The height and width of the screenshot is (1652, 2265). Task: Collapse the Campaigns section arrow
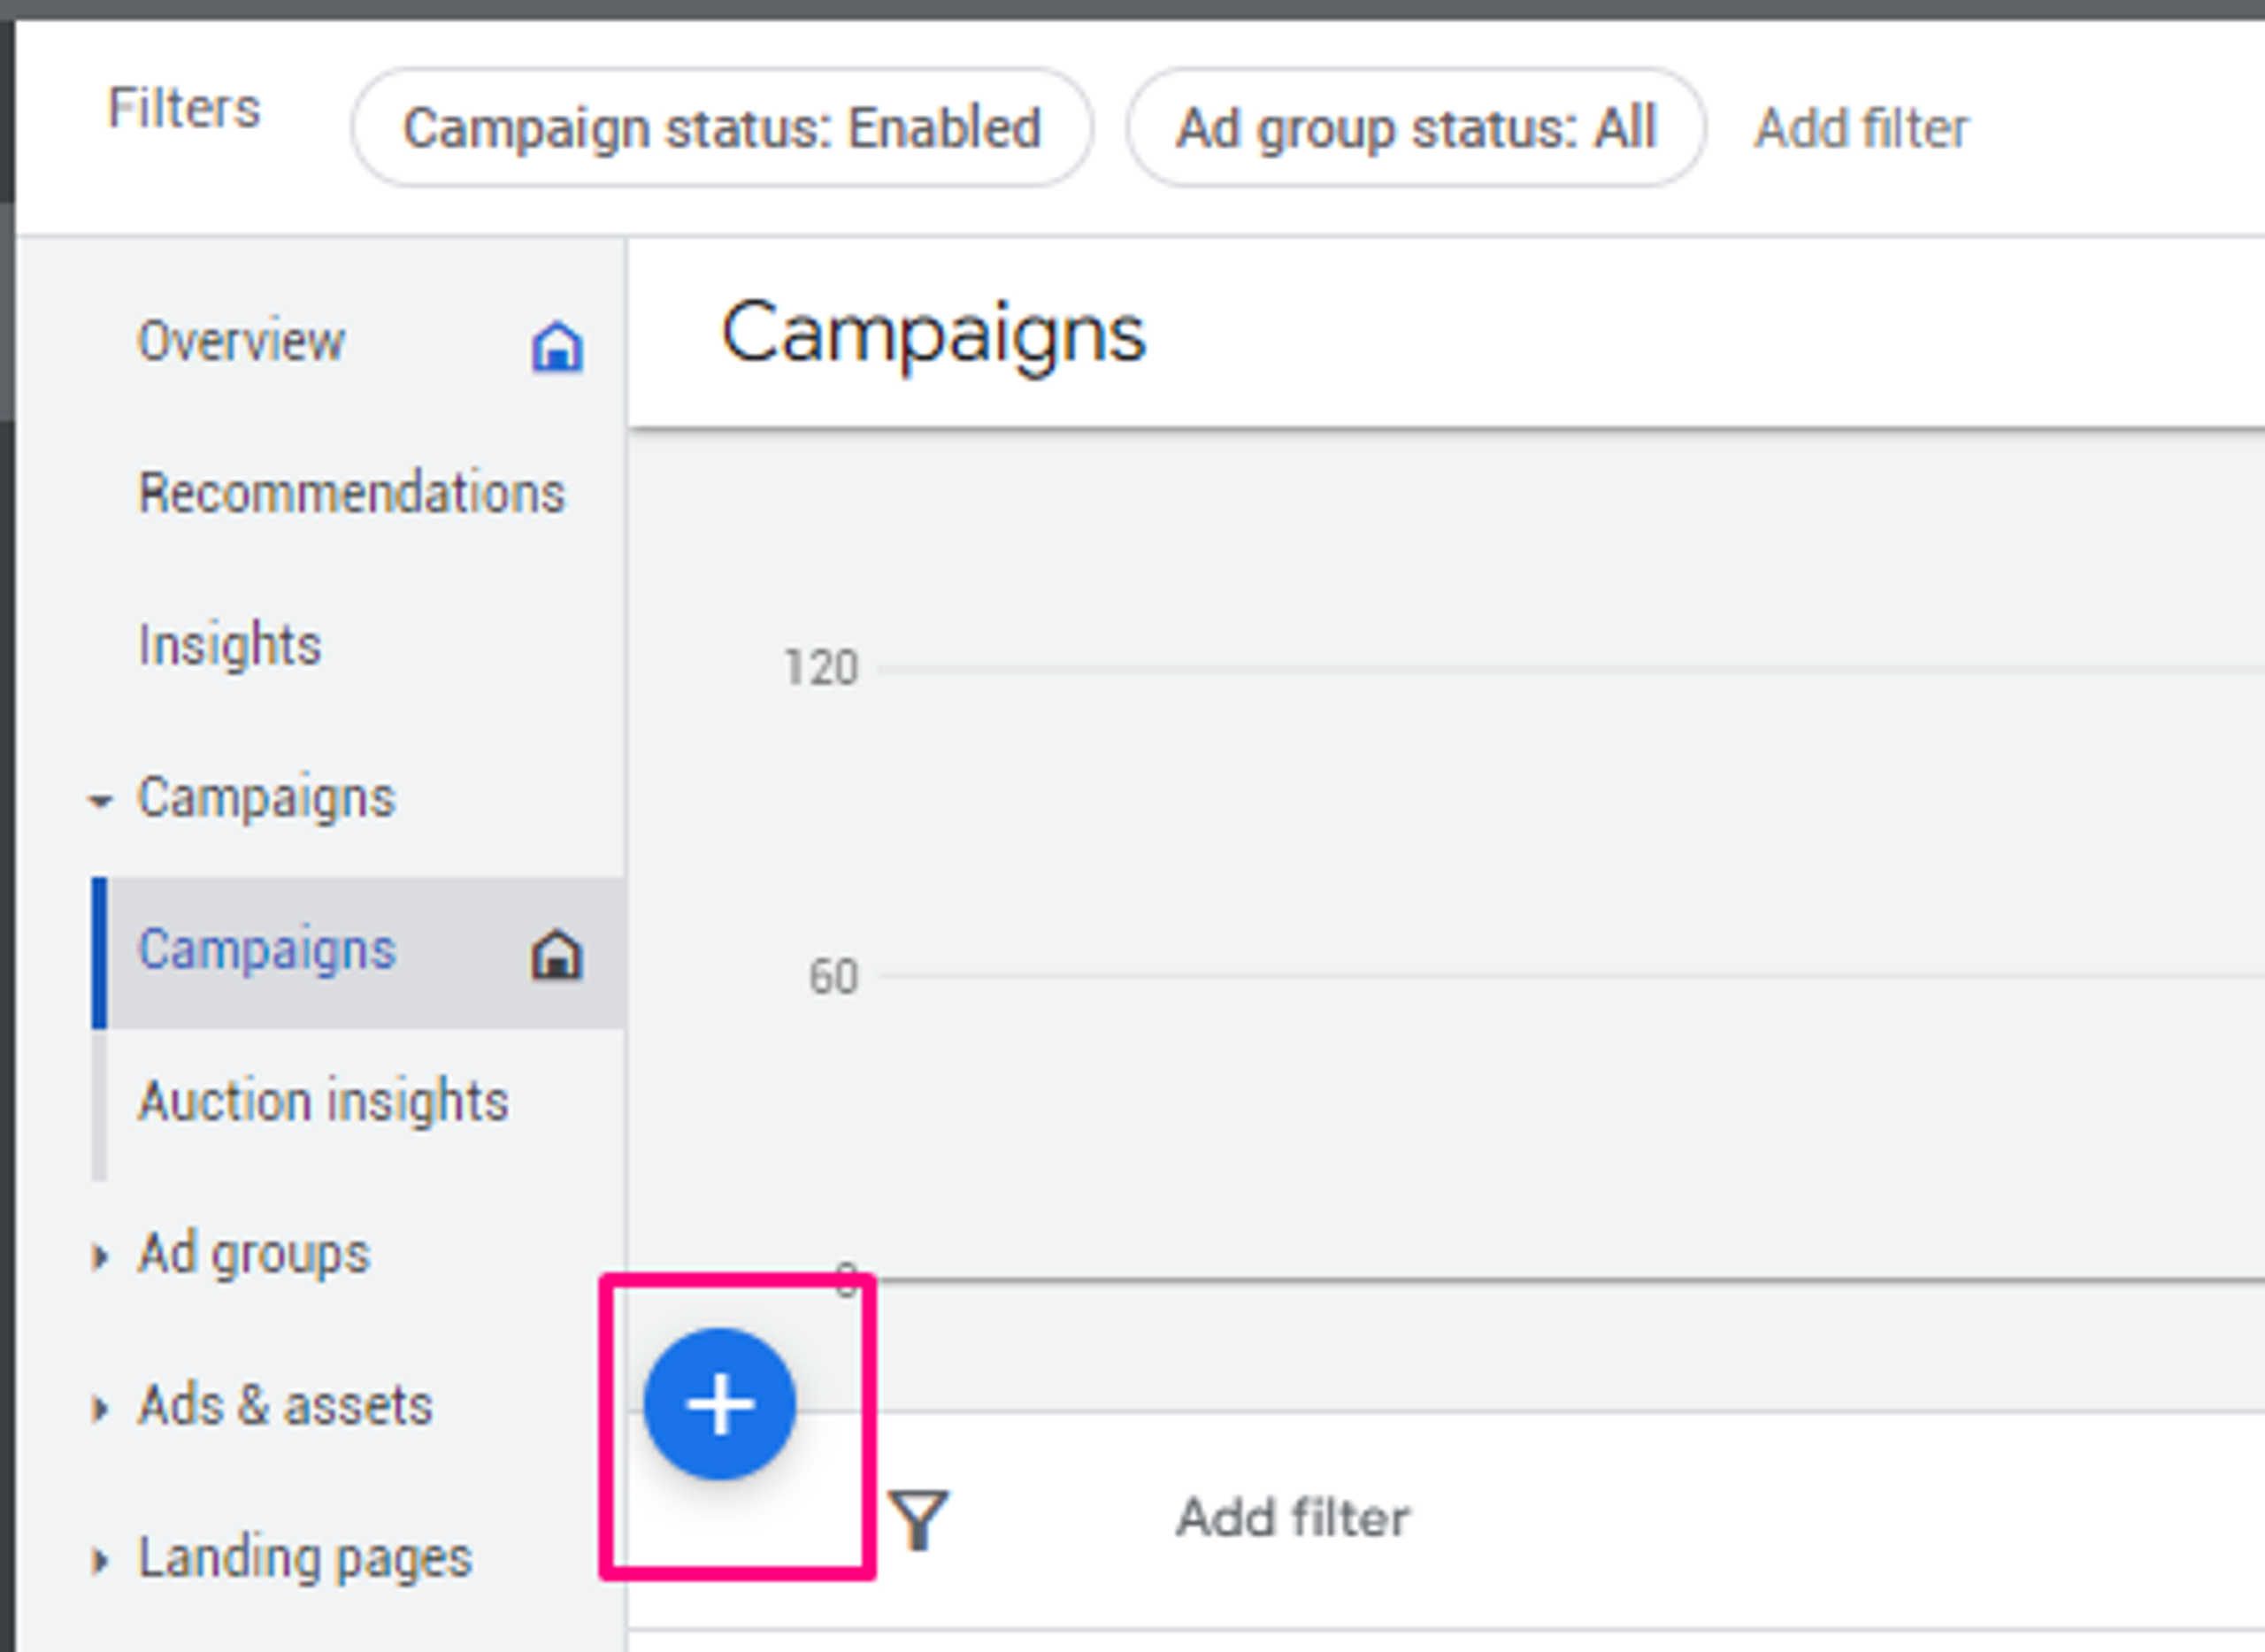[100, 800]
